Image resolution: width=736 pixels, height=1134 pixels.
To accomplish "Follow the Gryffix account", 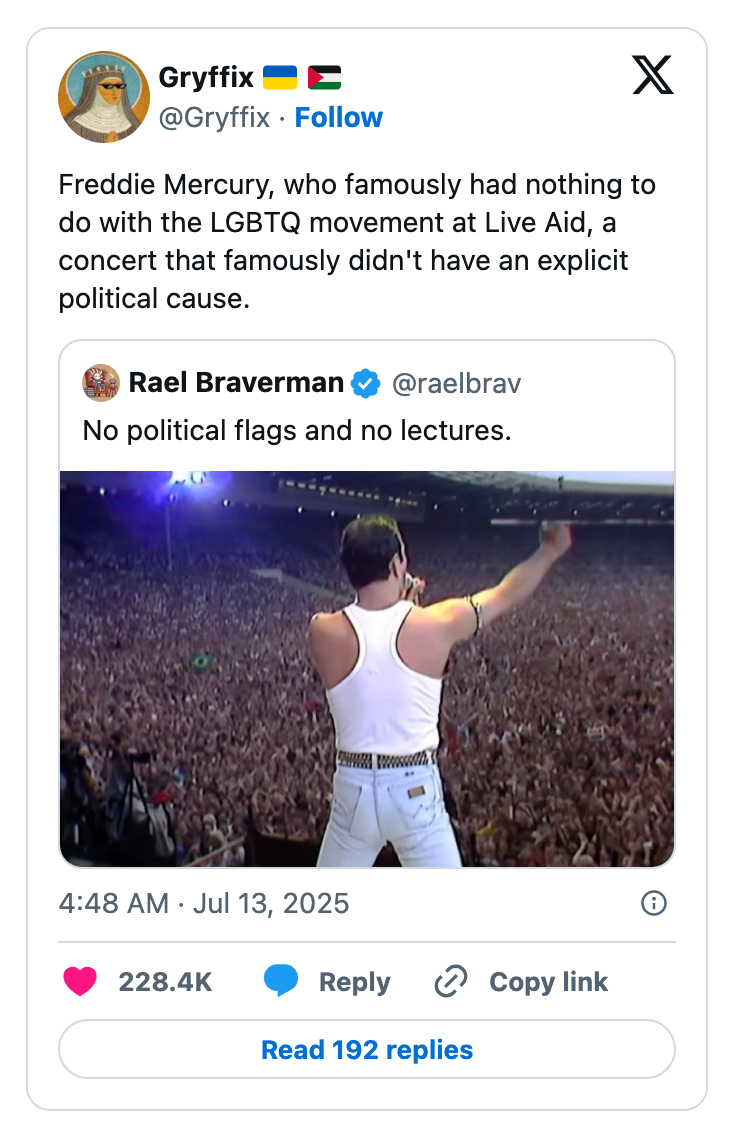I will coord(339,118).
